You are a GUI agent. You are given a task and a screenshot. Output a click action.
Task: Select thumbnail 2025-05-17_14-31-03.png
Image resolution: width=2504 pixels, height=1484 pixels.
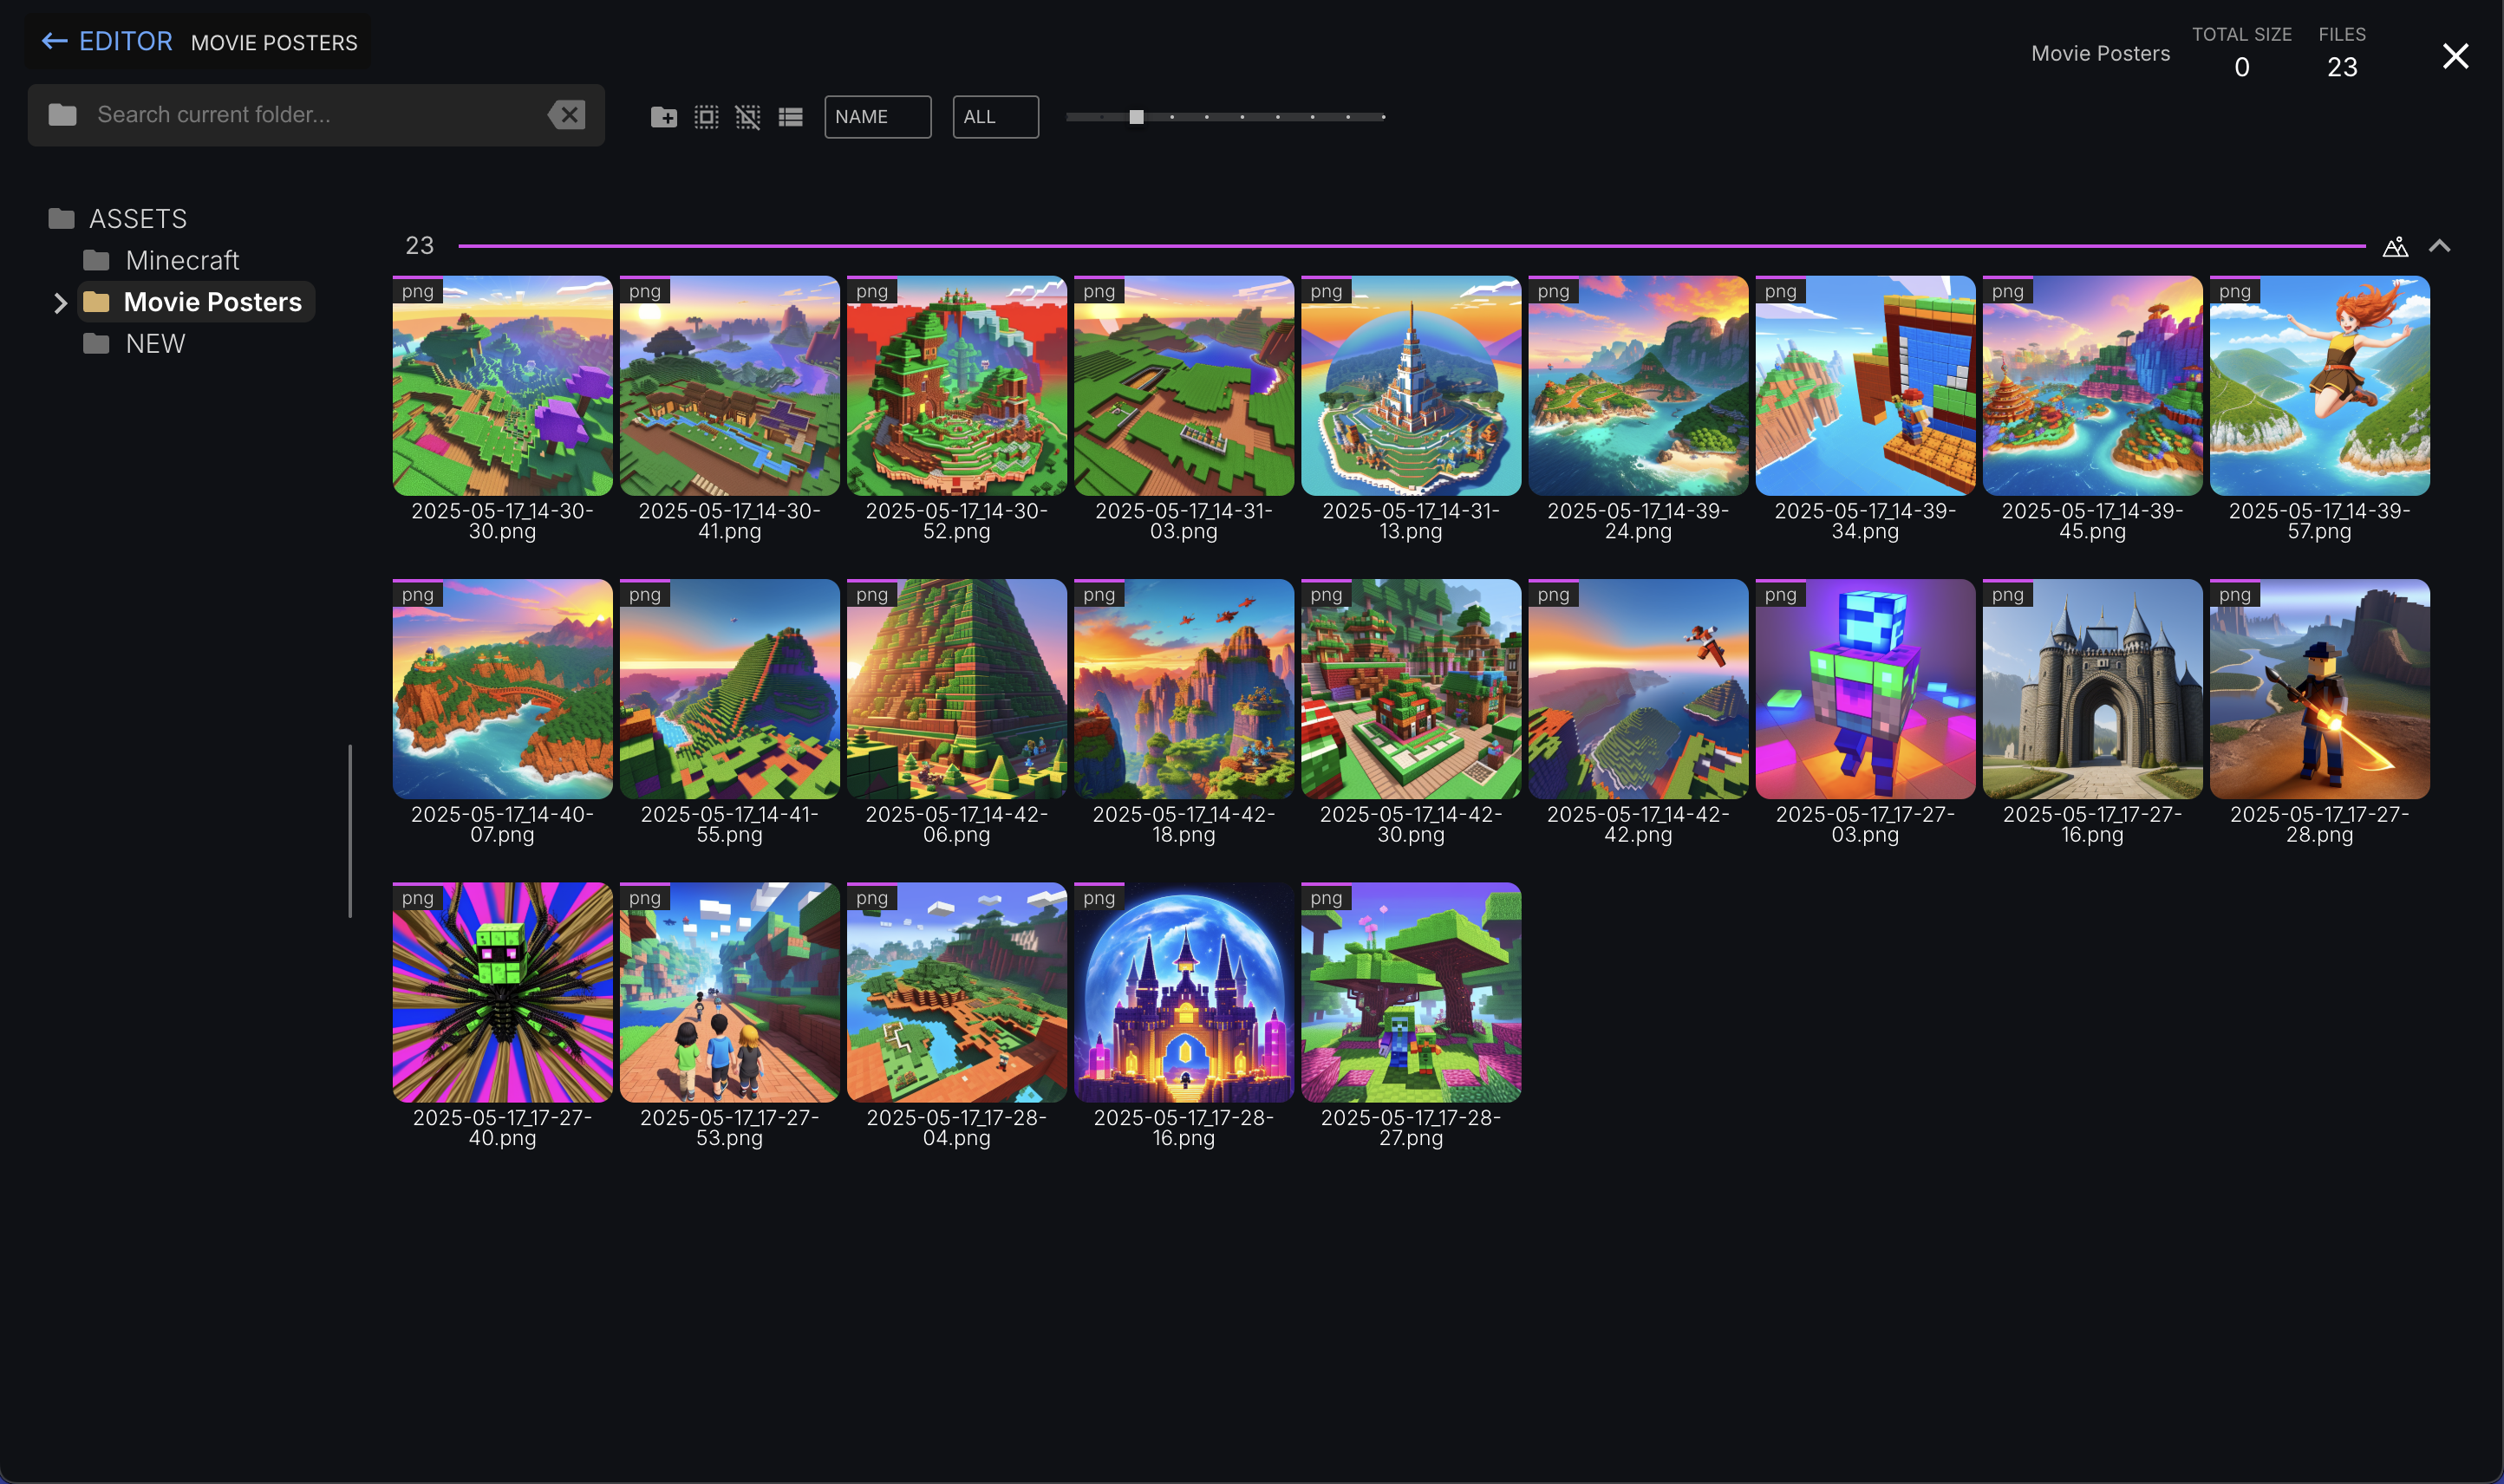1184,385
